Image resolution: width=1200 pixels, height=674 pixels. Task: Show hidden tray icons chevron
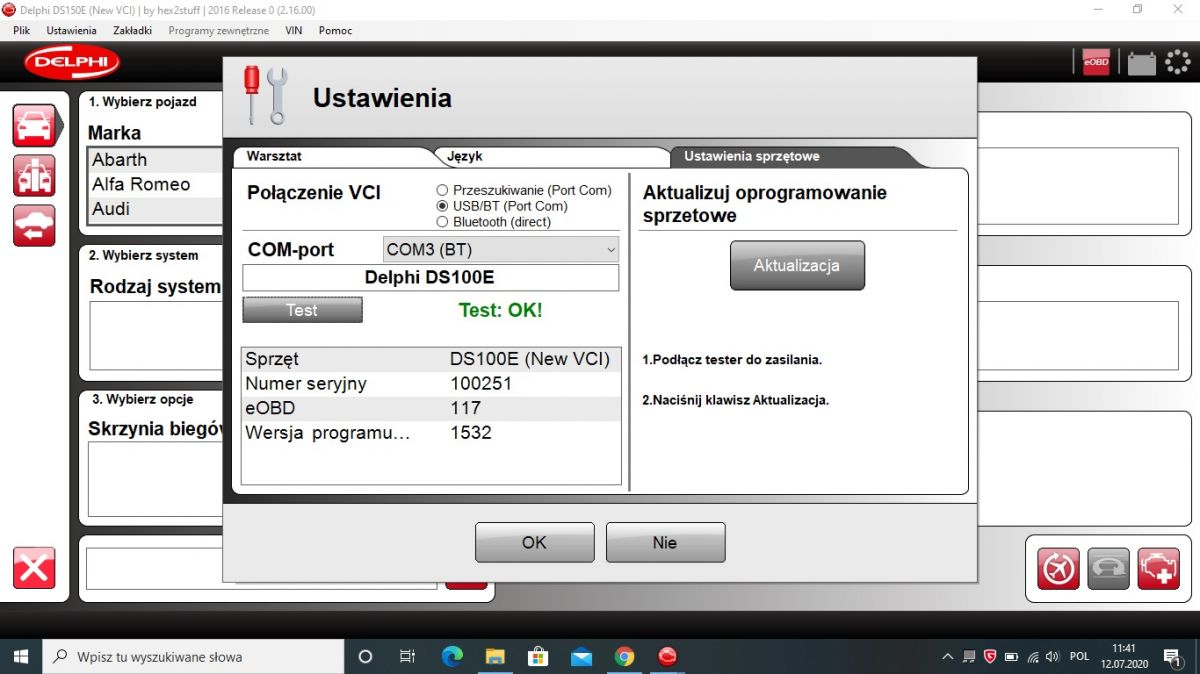[947, 657]
